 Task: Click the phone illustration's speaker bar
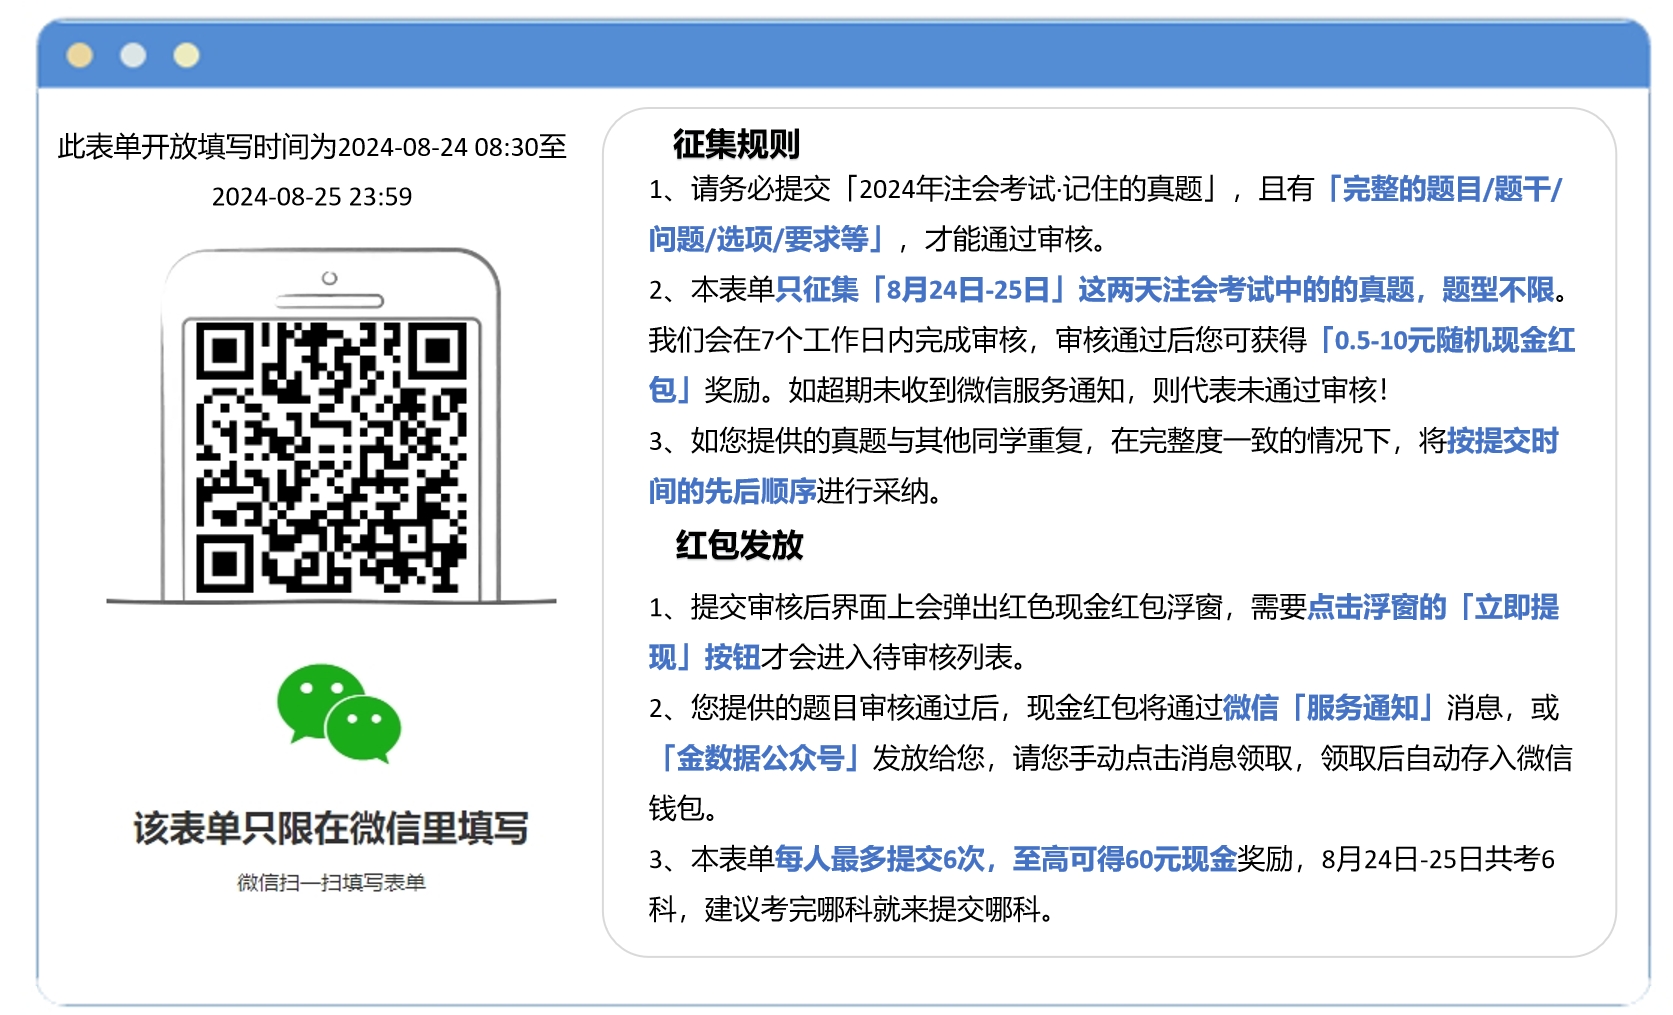click(x=329, y=300)
